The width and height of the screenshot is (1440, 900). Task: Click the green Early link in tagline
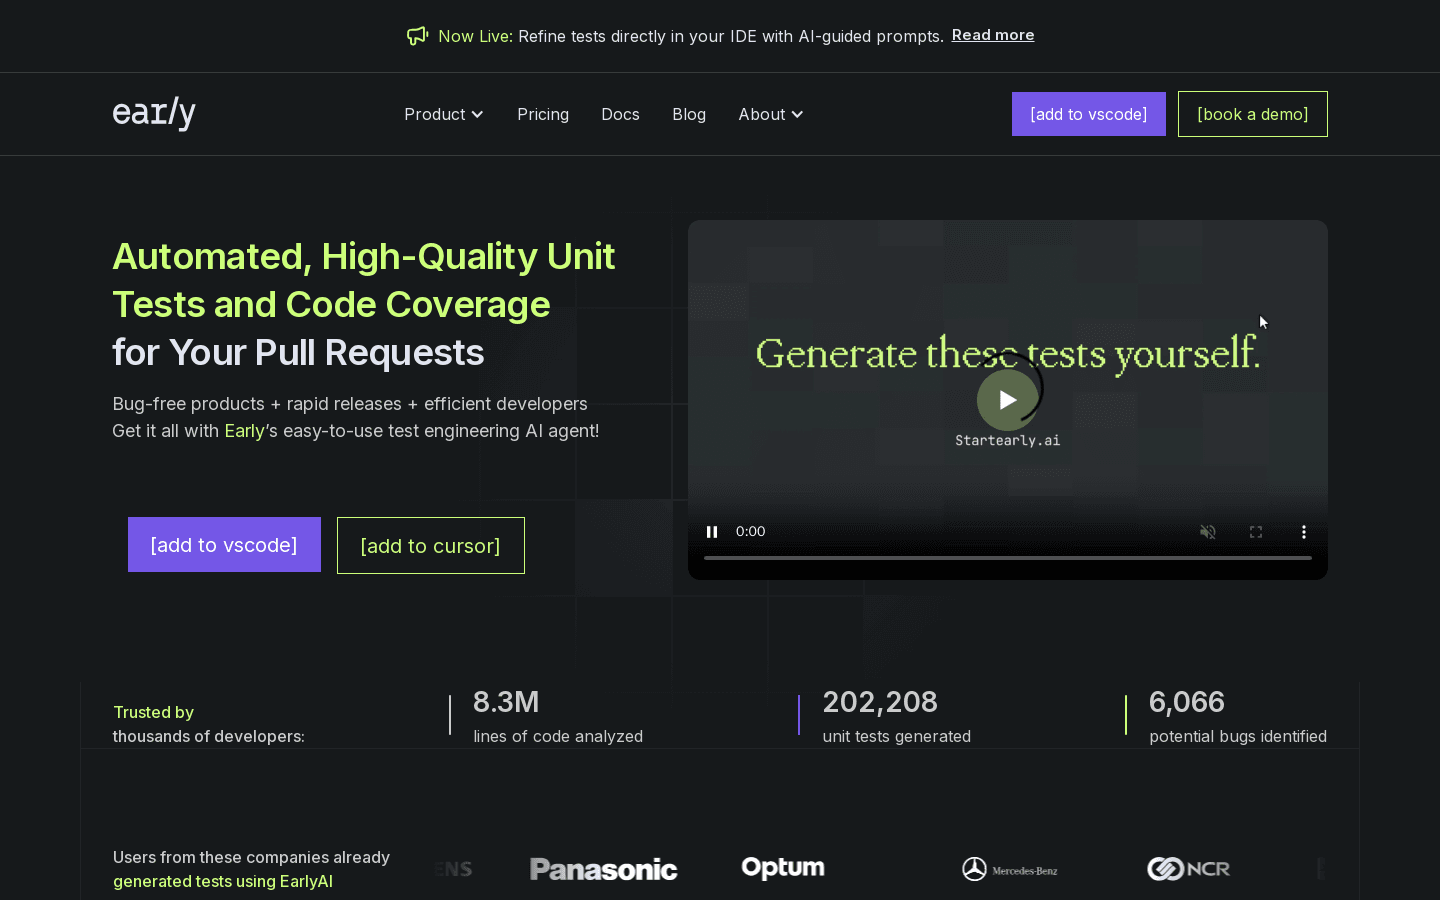pyautogui.click(x=244, y=431)
